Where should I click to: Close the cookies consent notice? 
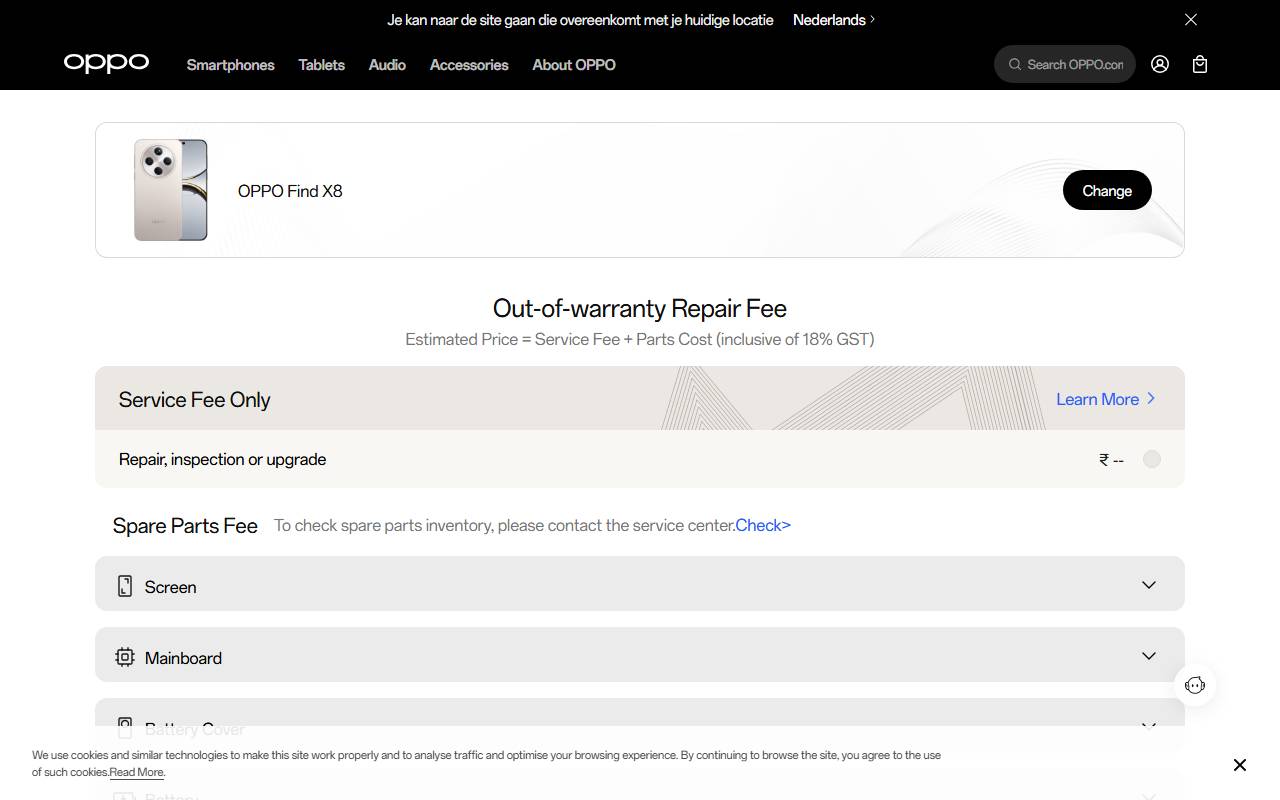[1239, 765]
